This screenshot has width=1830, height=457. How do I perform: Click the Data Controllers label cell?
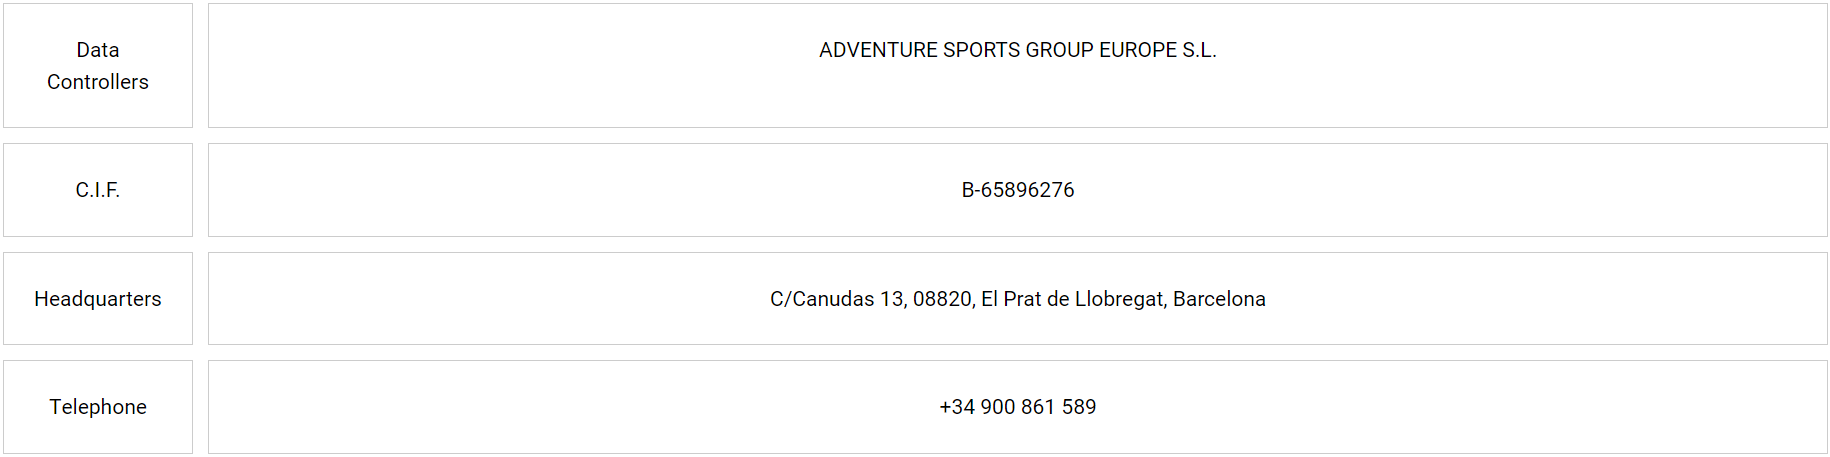point(98,66)
